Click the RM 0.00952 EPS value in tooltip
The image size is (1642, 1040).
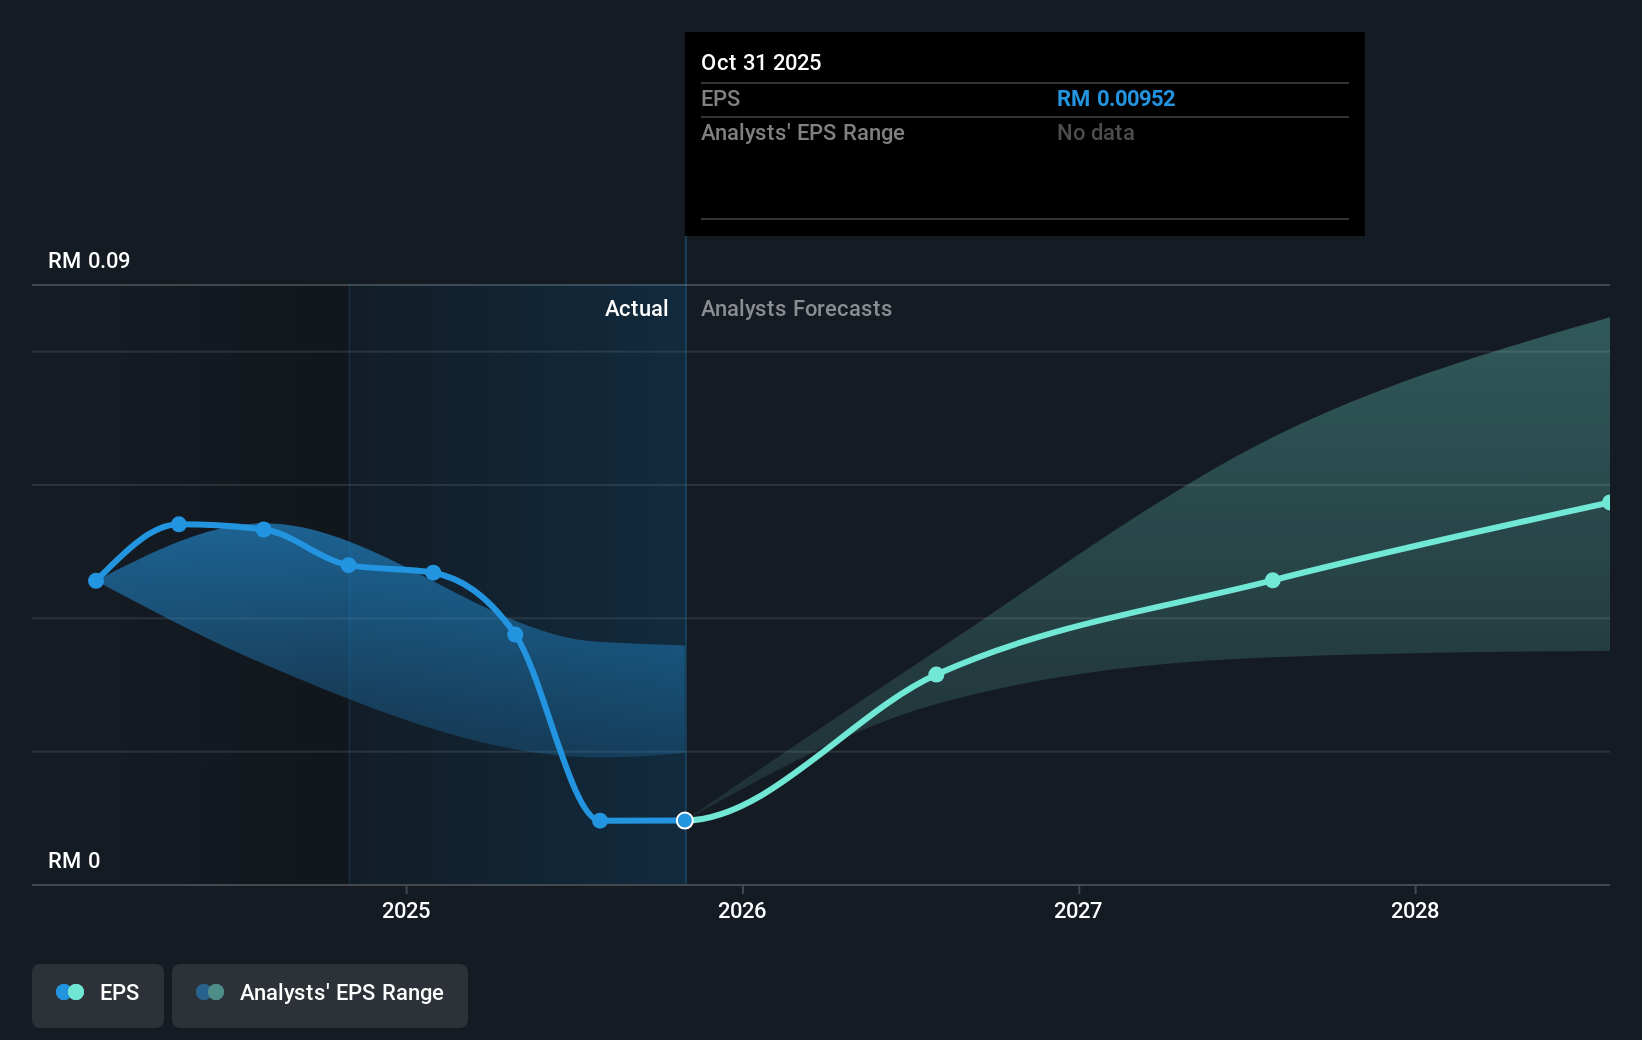click(1116, 98)
